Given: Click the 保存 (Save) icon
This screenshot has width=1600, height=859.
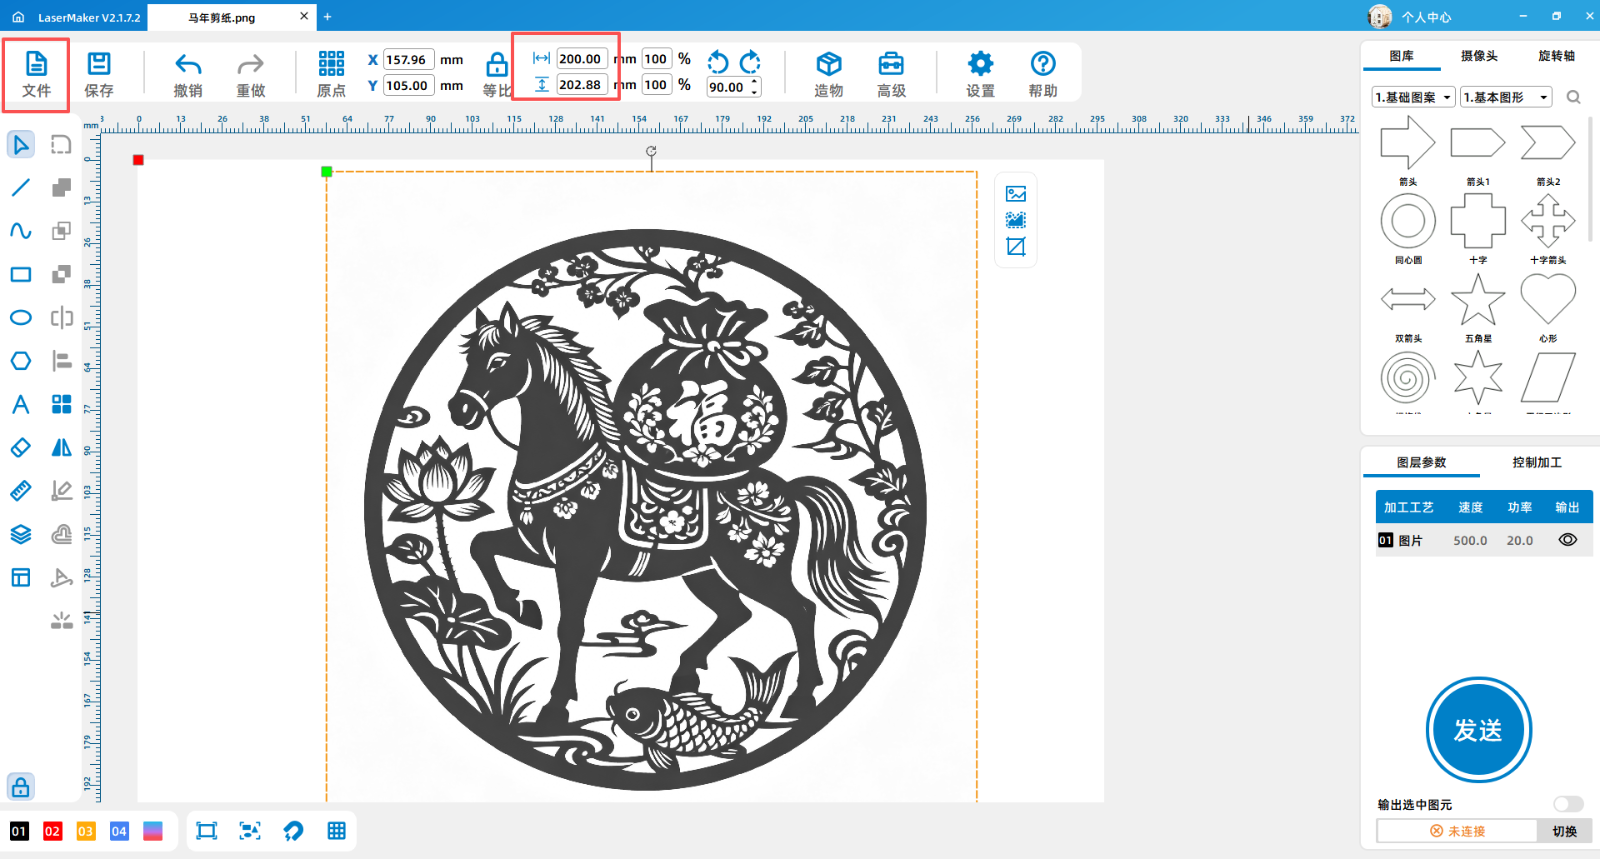Looking at the screenshot, I should (x=99, y=74).
